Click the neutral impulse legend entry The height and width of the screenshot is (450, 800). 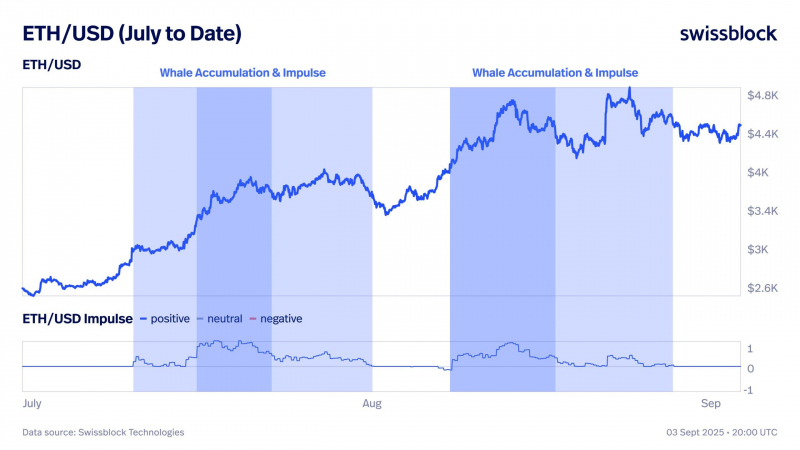(220, 319)
